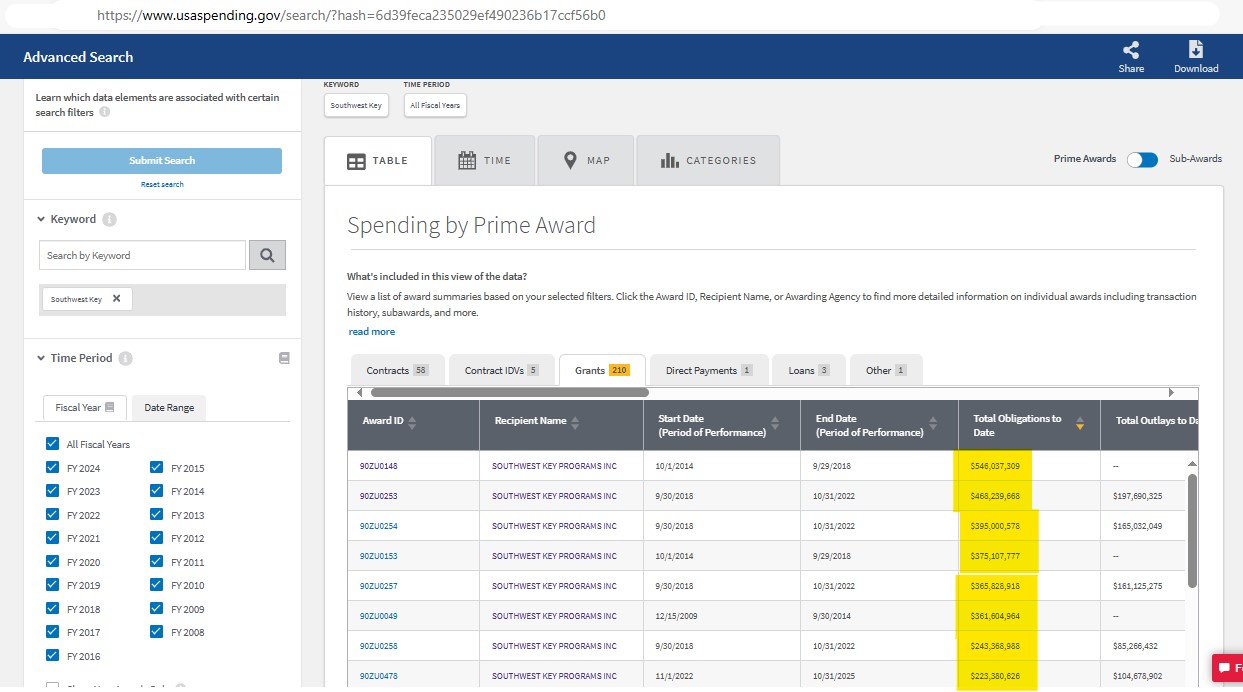Open the Contracts awards tab
This screenshot has height=692, width=1243.
(x=397, y=370)
